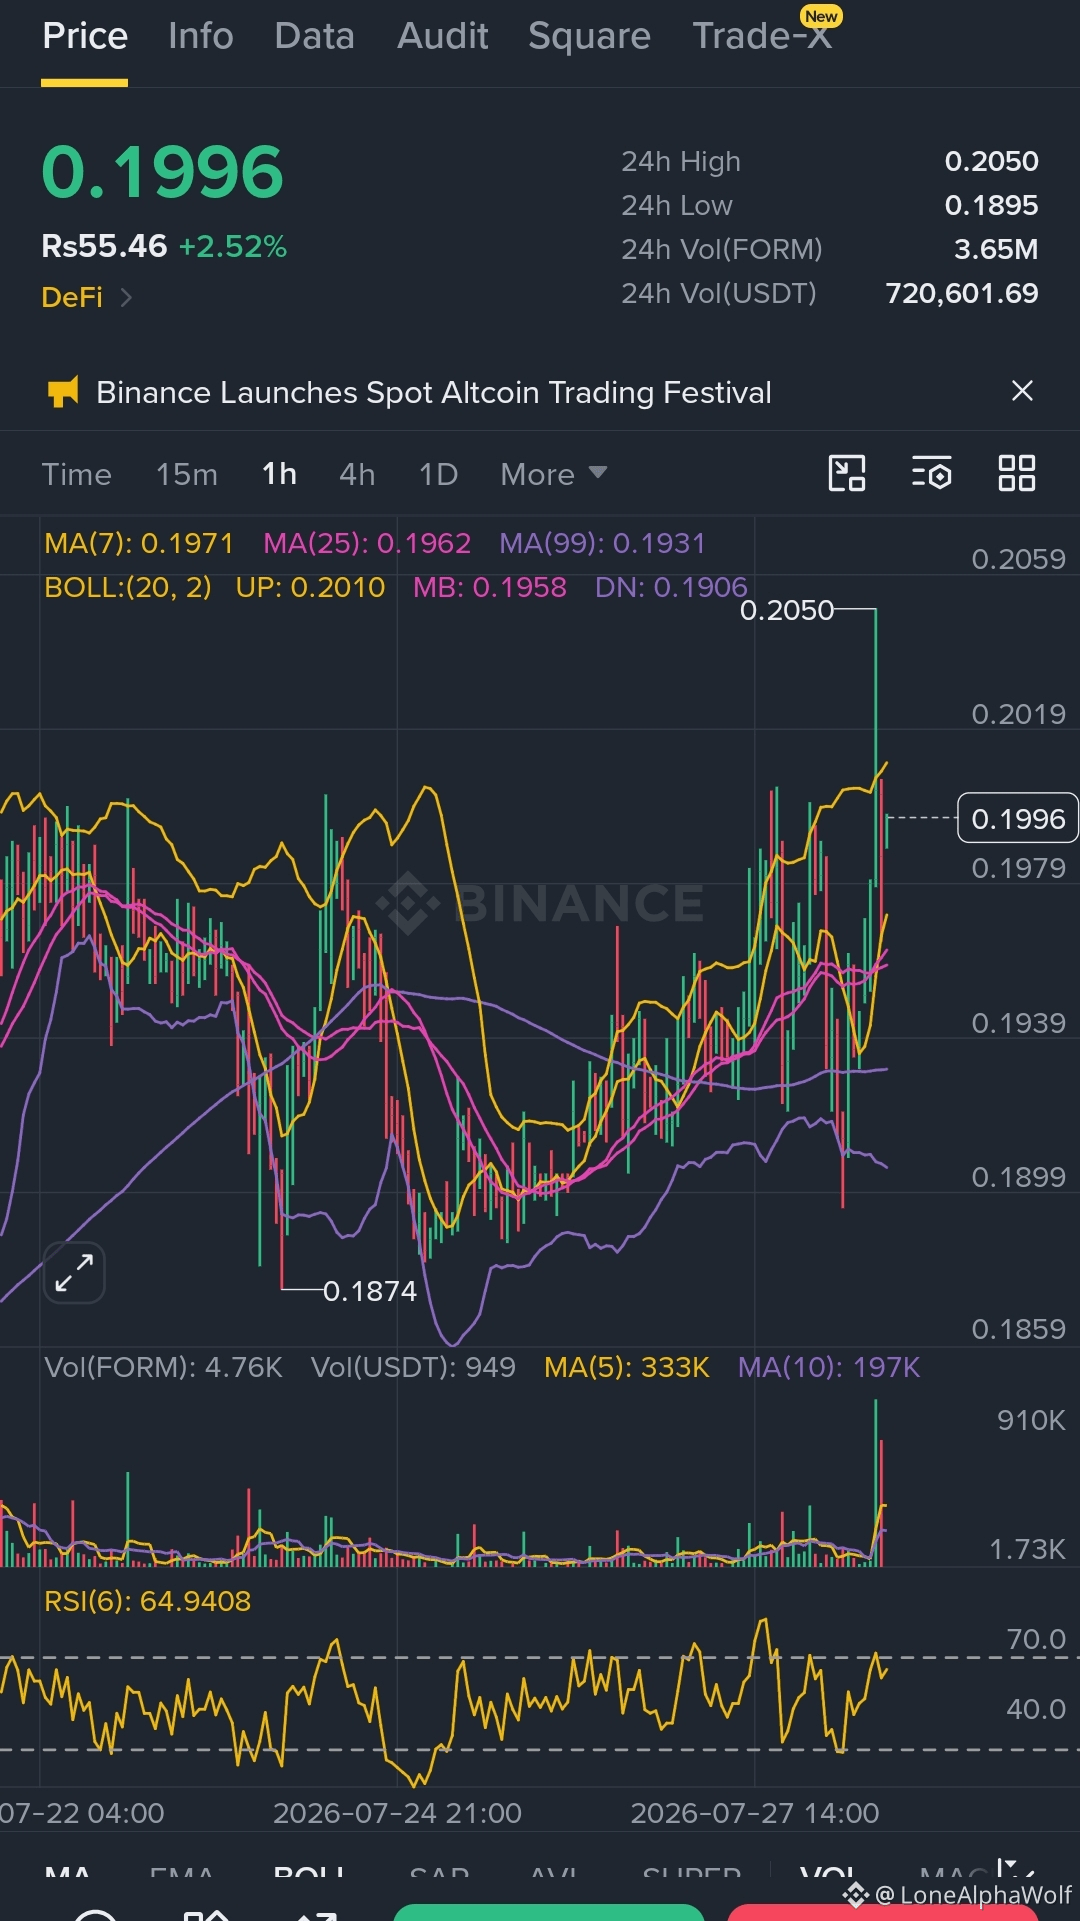Tap the +2.52% change value
The image size is (1080, 1921).
(x=233, y=246)
